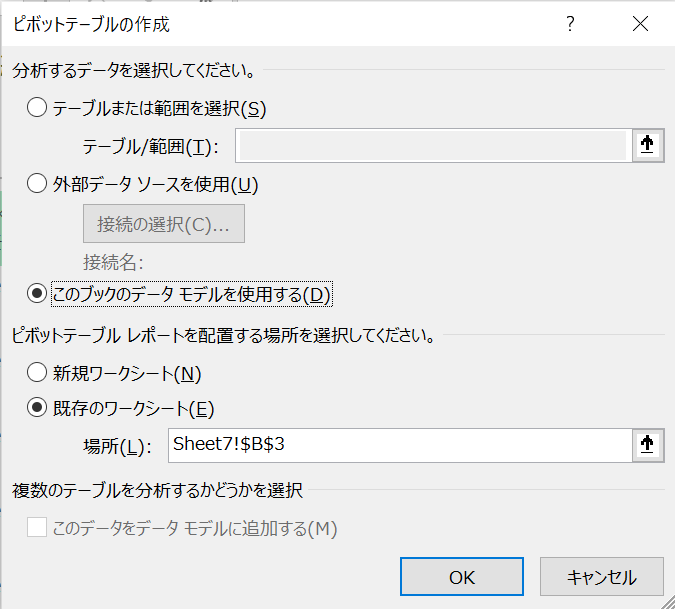Screen dimensions: 675x609
Task: Confirm with the OK button
Action: [x=462, y=577]
